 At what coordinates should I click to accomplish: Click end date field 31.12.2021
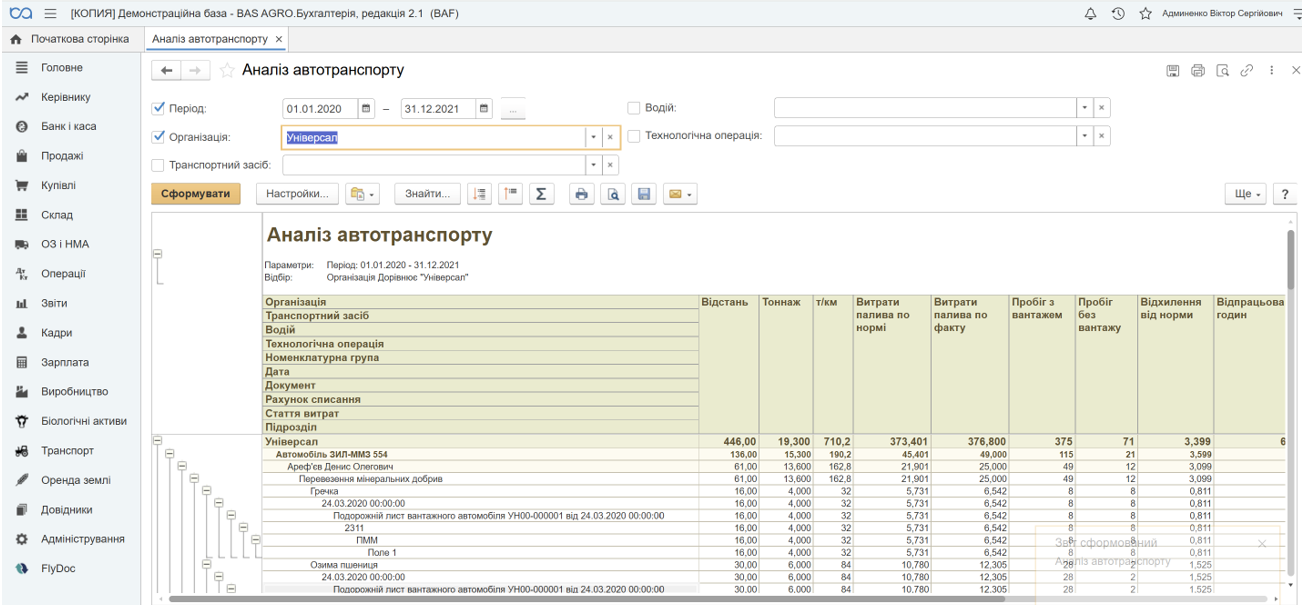[x=439, y=109]
